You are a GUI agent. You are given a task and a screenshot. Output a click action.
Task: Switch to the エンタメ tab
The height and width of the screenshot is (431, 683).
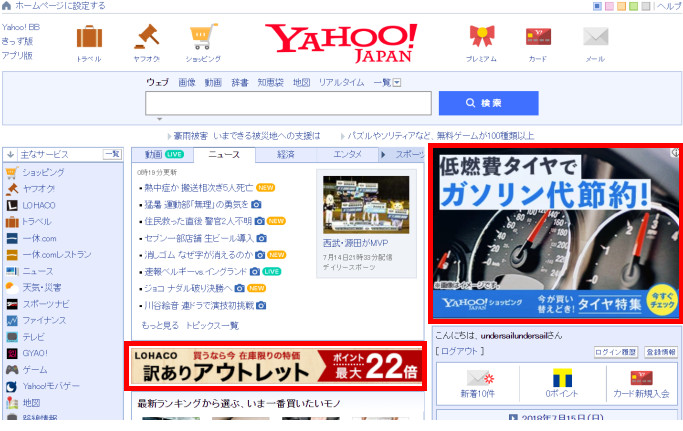pyautogui.click(x=348, y=155)
